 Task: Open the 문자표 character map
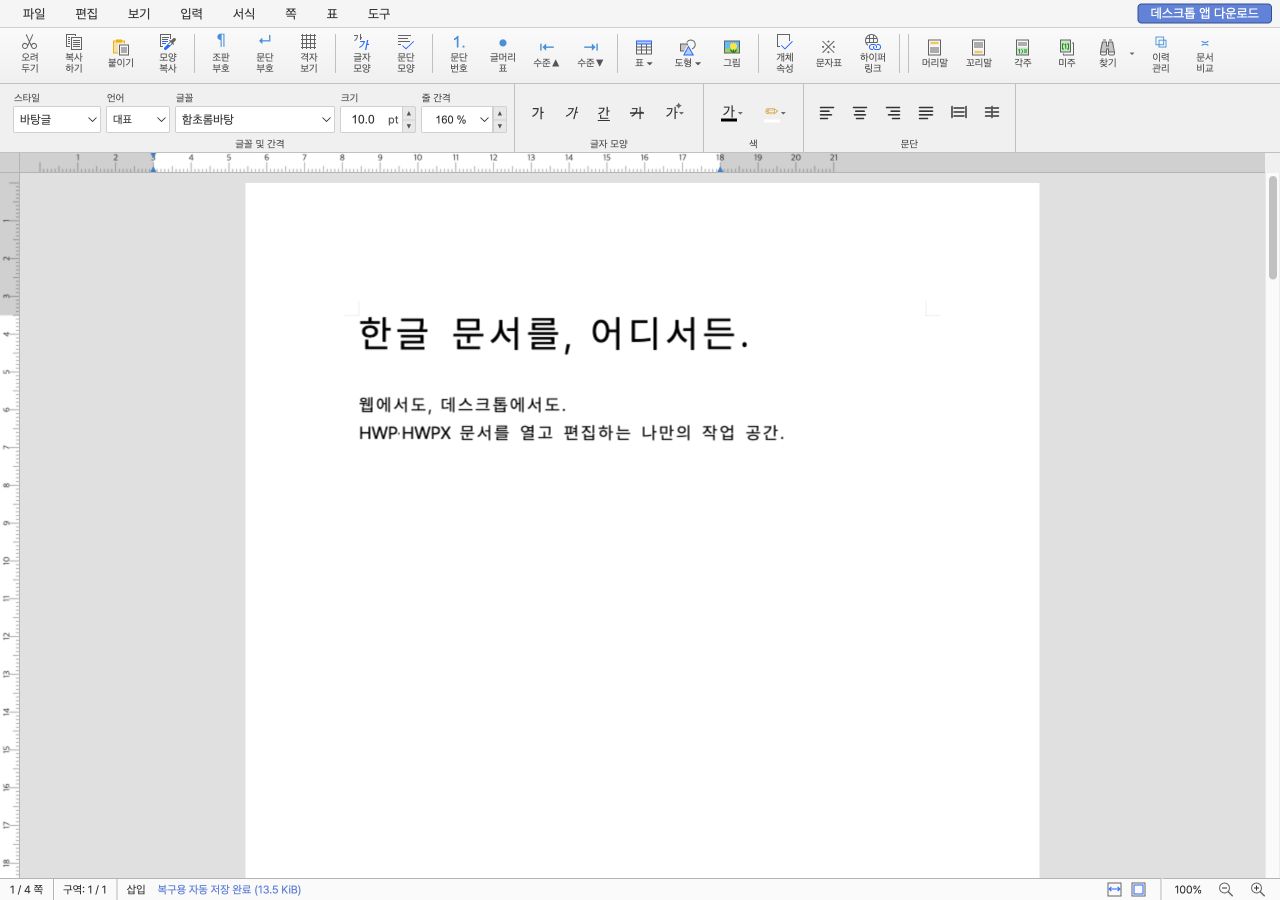click(x=828, y=53)
